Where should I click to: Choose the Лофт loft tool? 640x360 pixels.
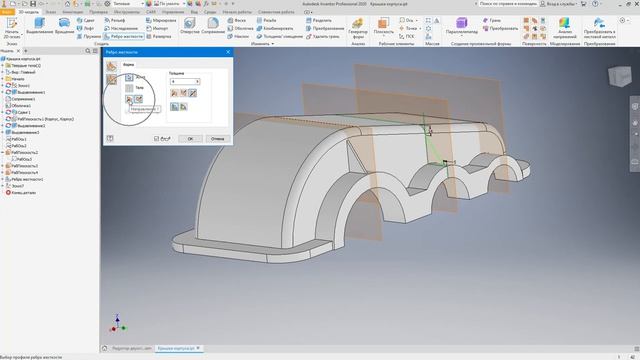click(x=86, y=28)
